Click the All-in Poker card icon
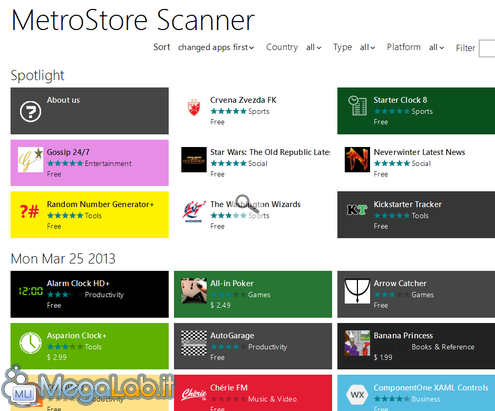Screen dimensions: 495x411 [x=194, y=291]
